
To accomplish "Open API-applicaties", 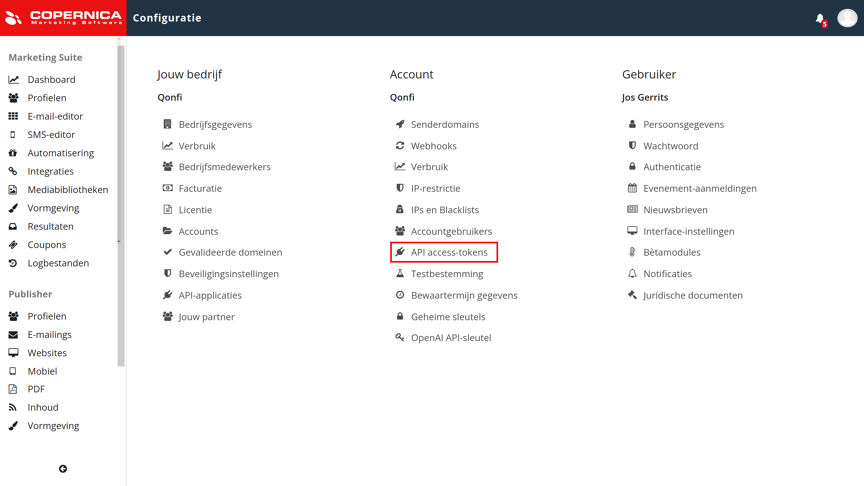I will pos(210,295).
